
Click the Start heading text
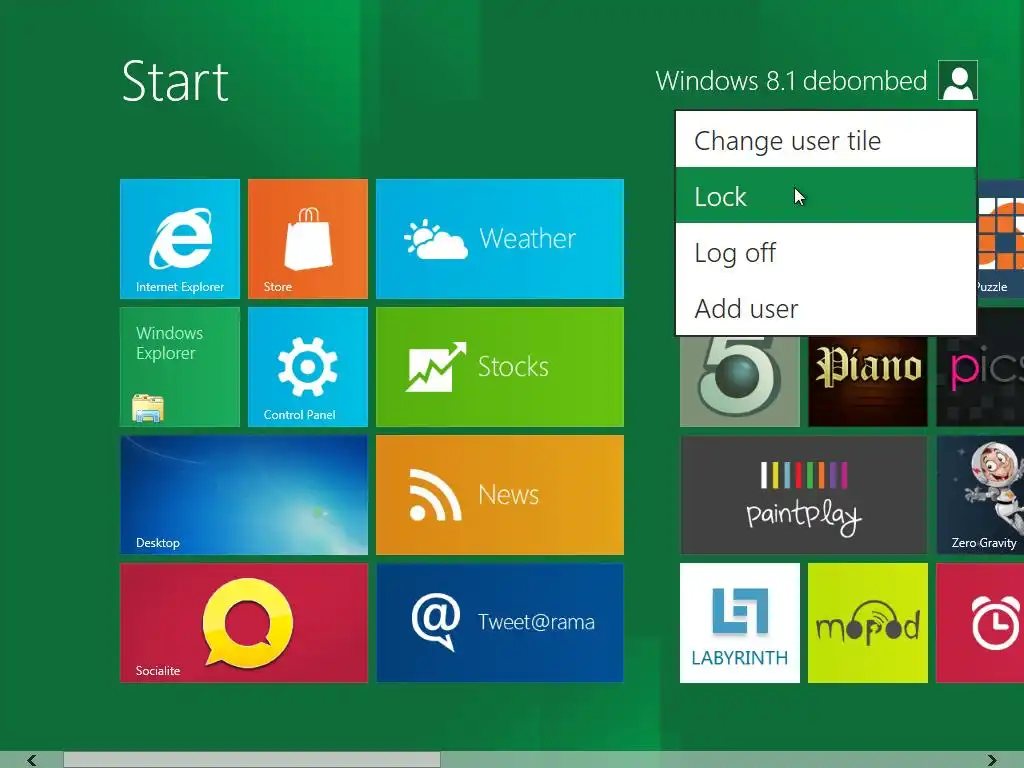pyautogui.click(x=175, y=82)
